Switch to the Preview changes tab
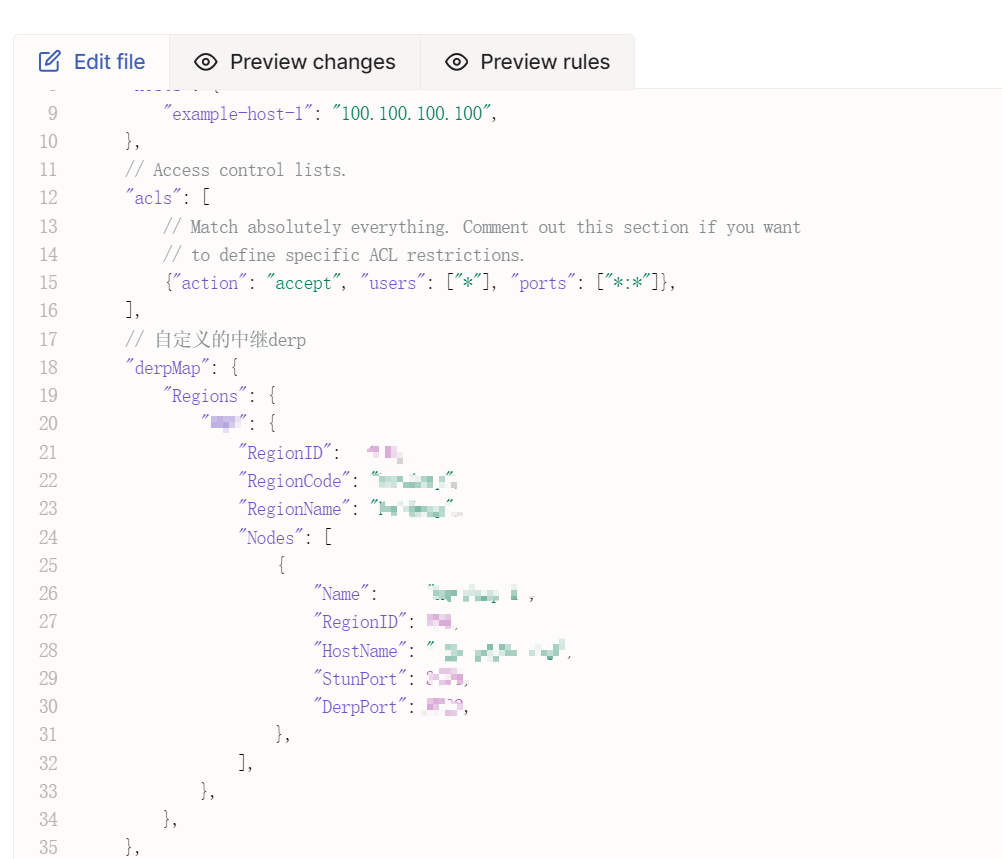This screenshot has width=1002, height=859. coord(312,62)
